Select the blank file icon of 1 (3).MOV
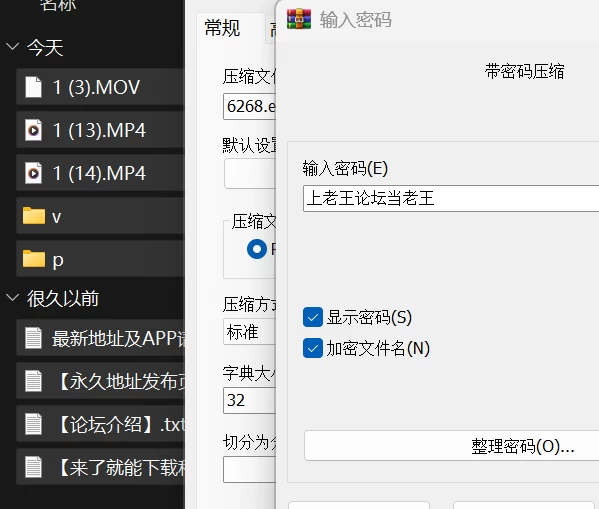The width and height of the screenshot is (599, 509). 33,87
